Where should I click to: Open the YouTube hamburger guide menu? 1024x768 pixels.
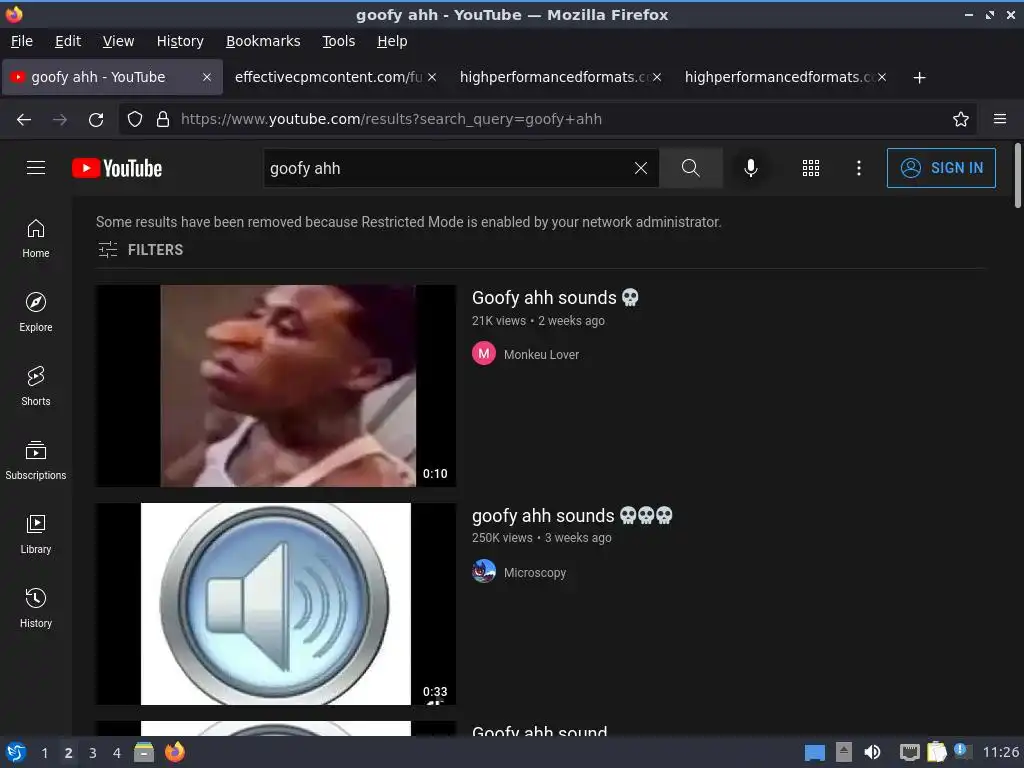pyautogui.click(x=36, y=168)
